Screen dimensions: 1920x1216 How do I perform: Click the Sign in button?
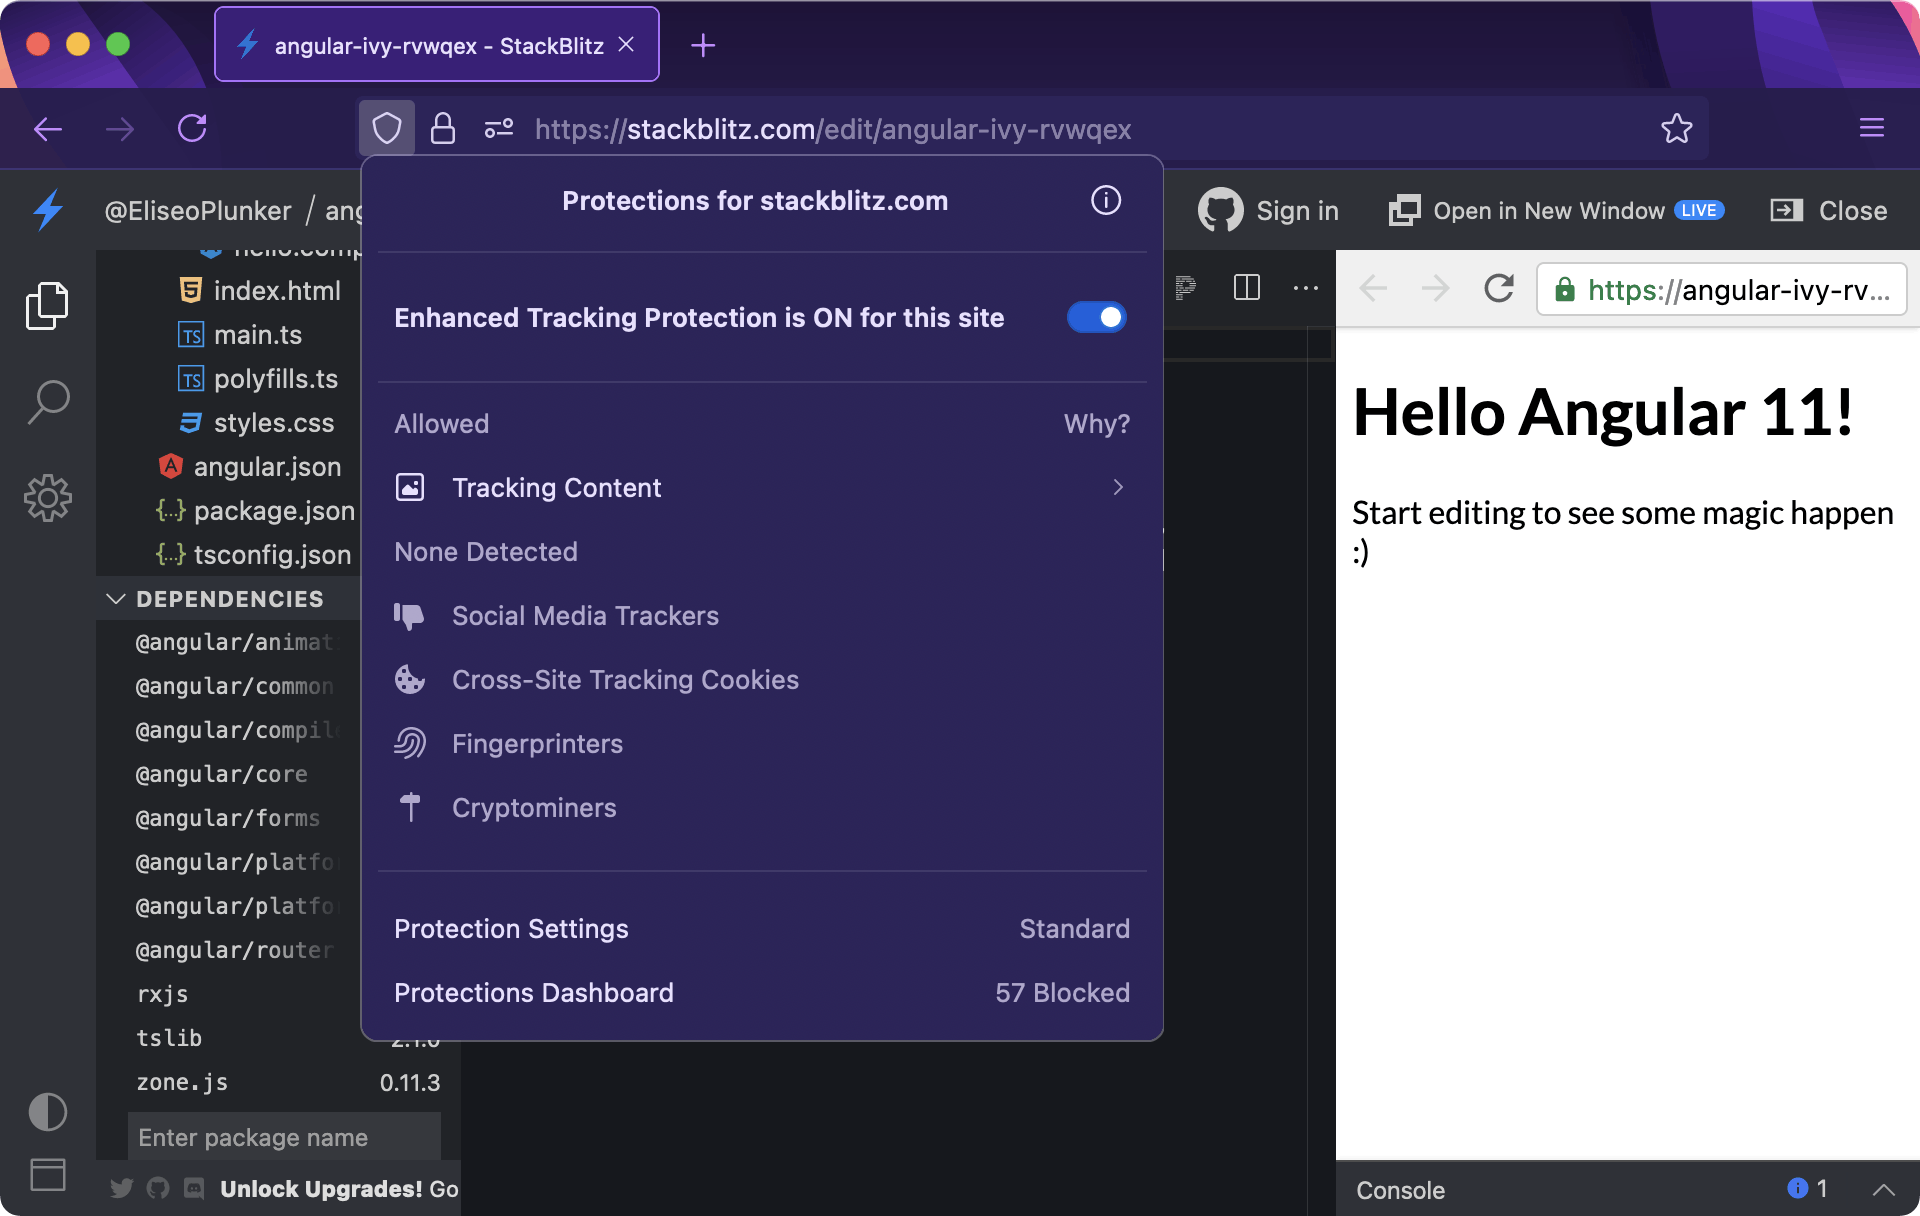(x=1267, y=210)
